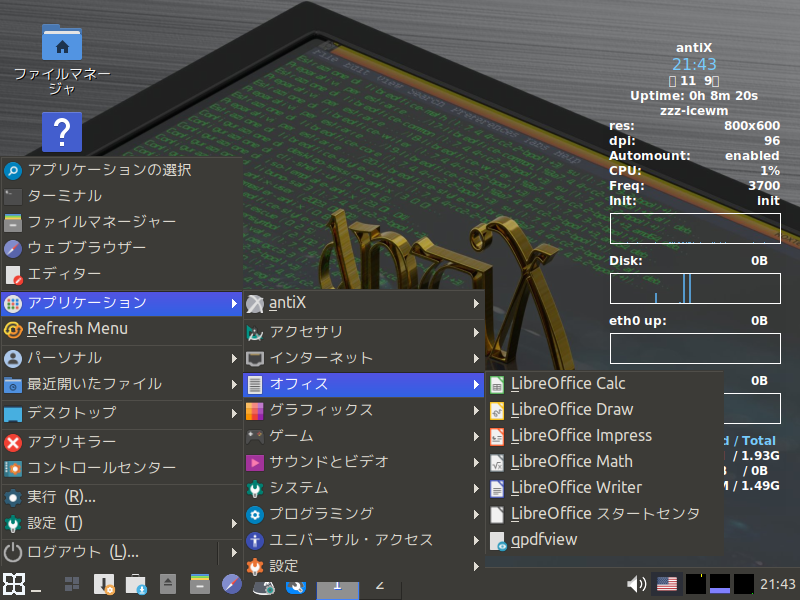Click the package installer icon with orange gear

[x=104, y=584]
